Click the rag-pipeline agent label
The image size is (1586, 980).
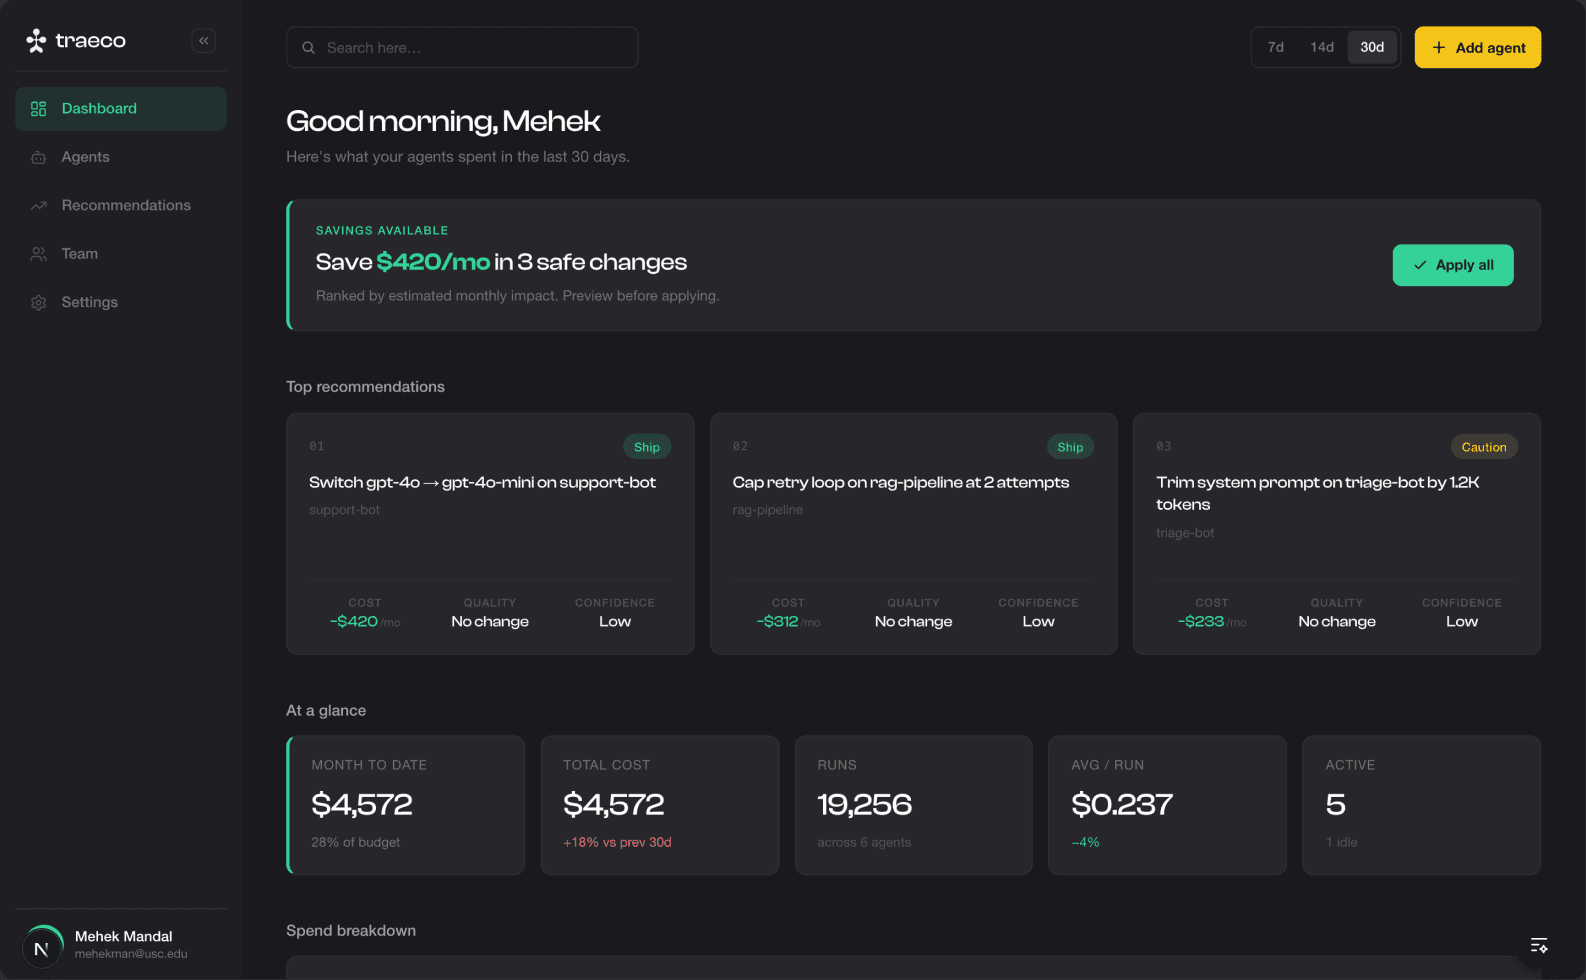768,510
